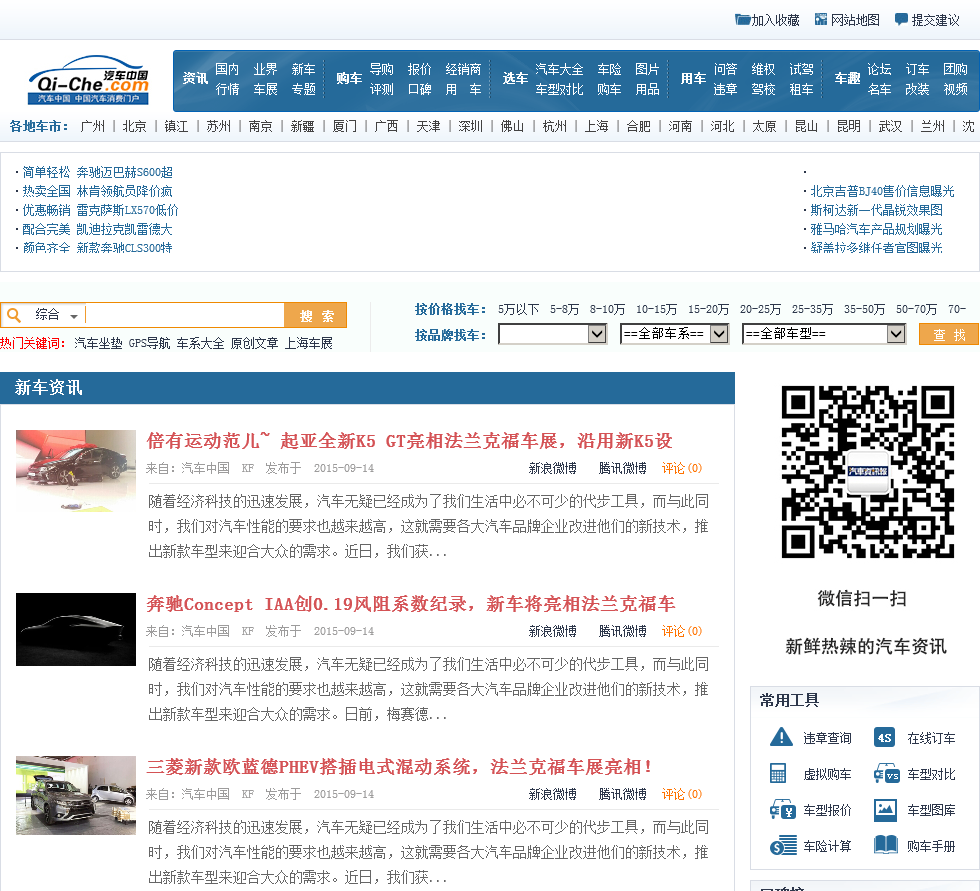Open 雅马哈汽车产品规划曝光 news link
This screenshot has height=891, width=980.
876,229
